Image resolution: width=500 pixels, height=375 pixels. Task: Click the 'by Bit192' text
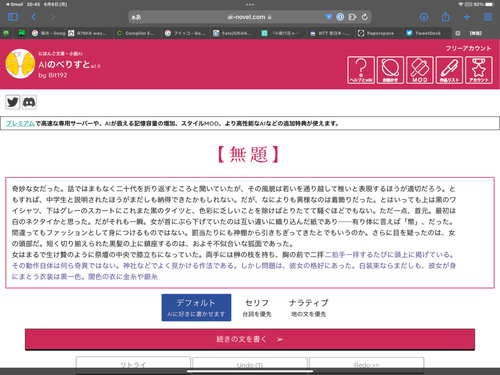(53, 75)
